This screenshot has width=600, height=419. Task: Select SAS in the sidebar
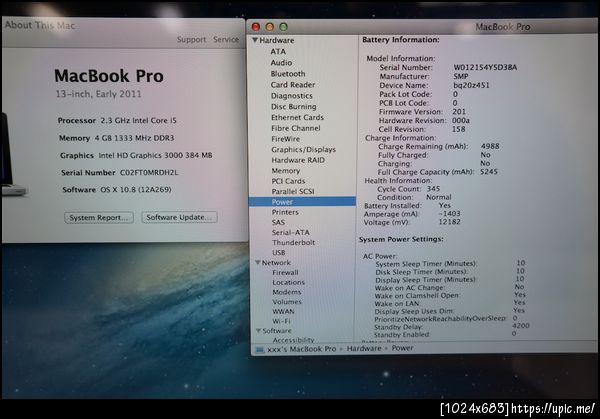point(278,222)
